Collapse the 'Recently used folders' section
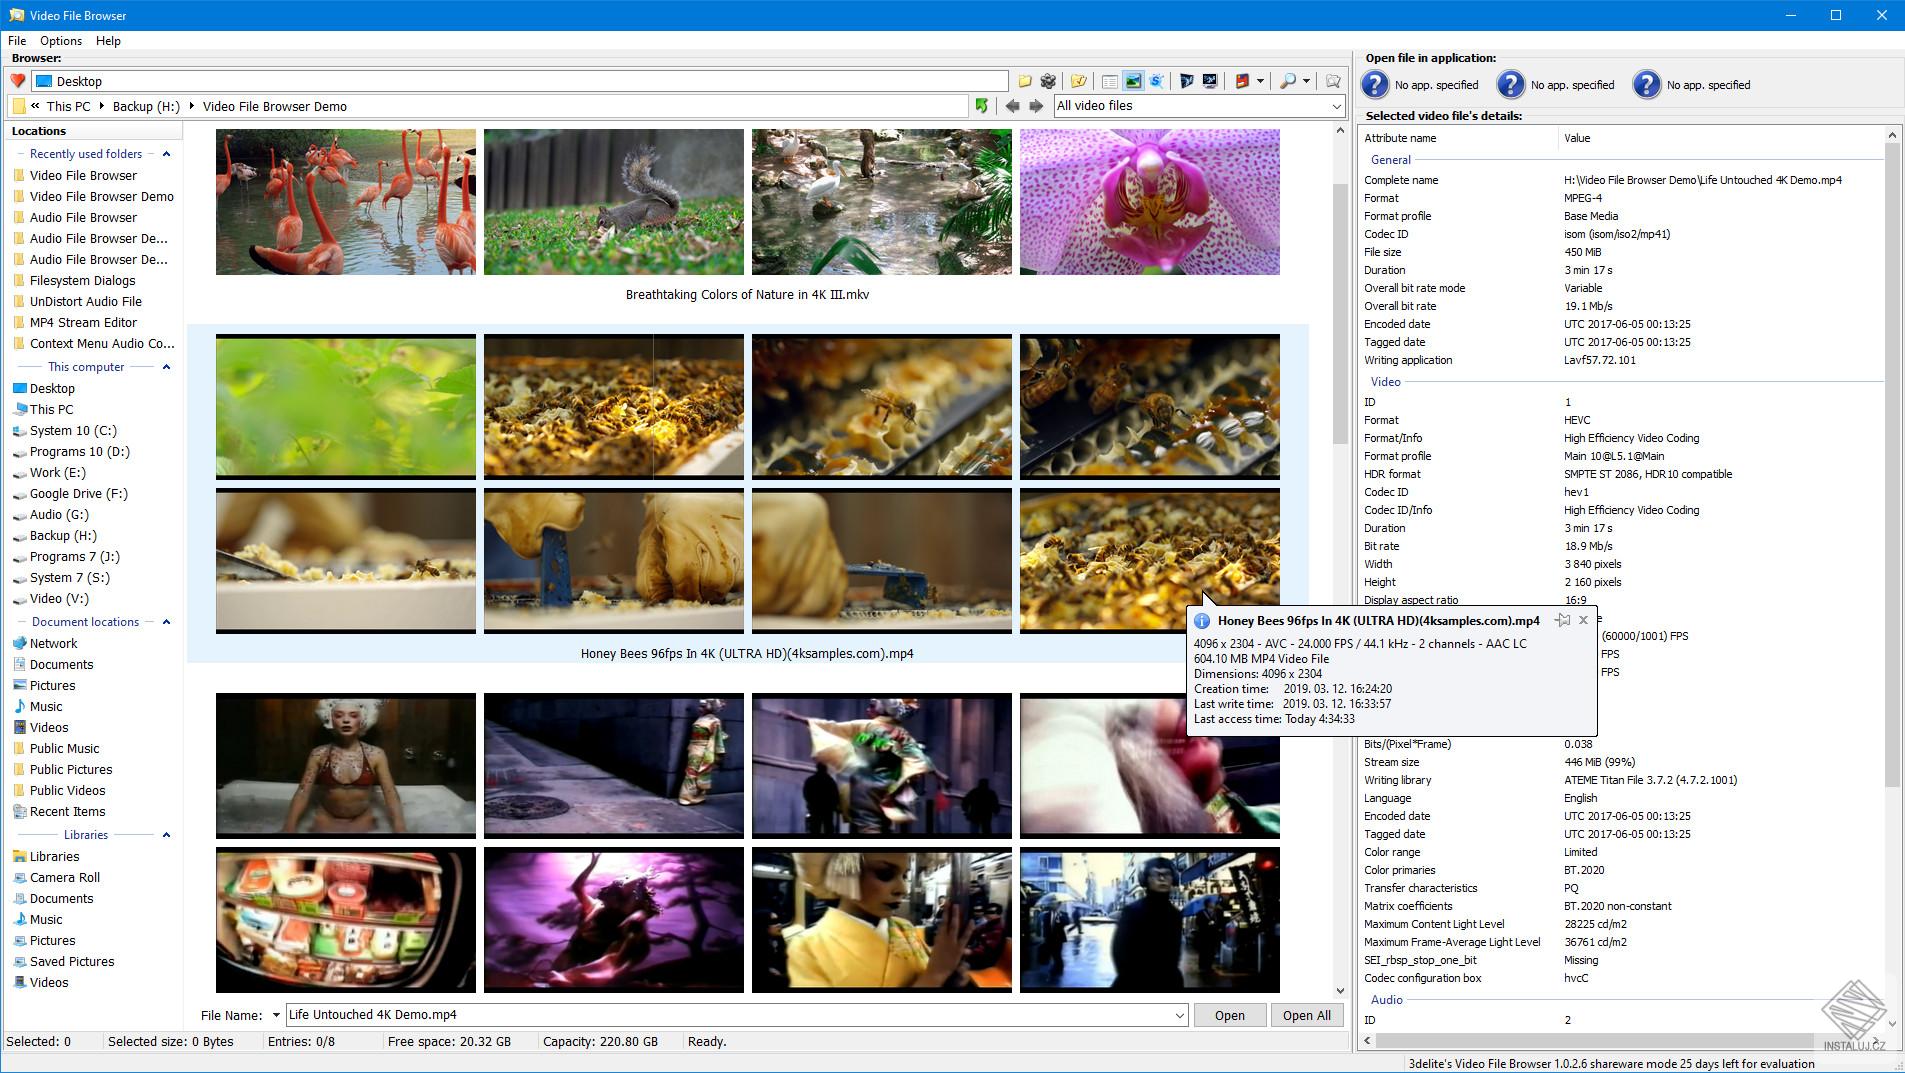The image size is (1905, 1073). 165,153
